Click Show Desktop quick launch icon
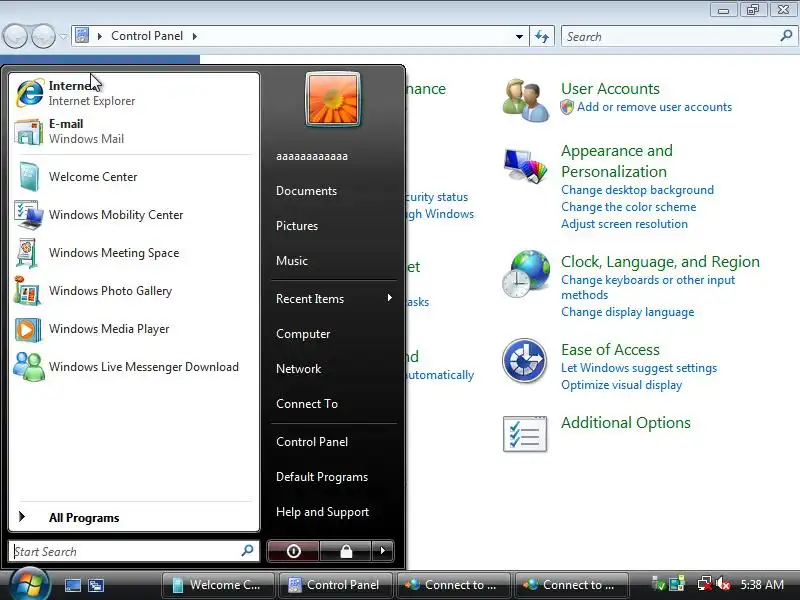The width and height of the screenshot is (800, 600). click(73, 585)
